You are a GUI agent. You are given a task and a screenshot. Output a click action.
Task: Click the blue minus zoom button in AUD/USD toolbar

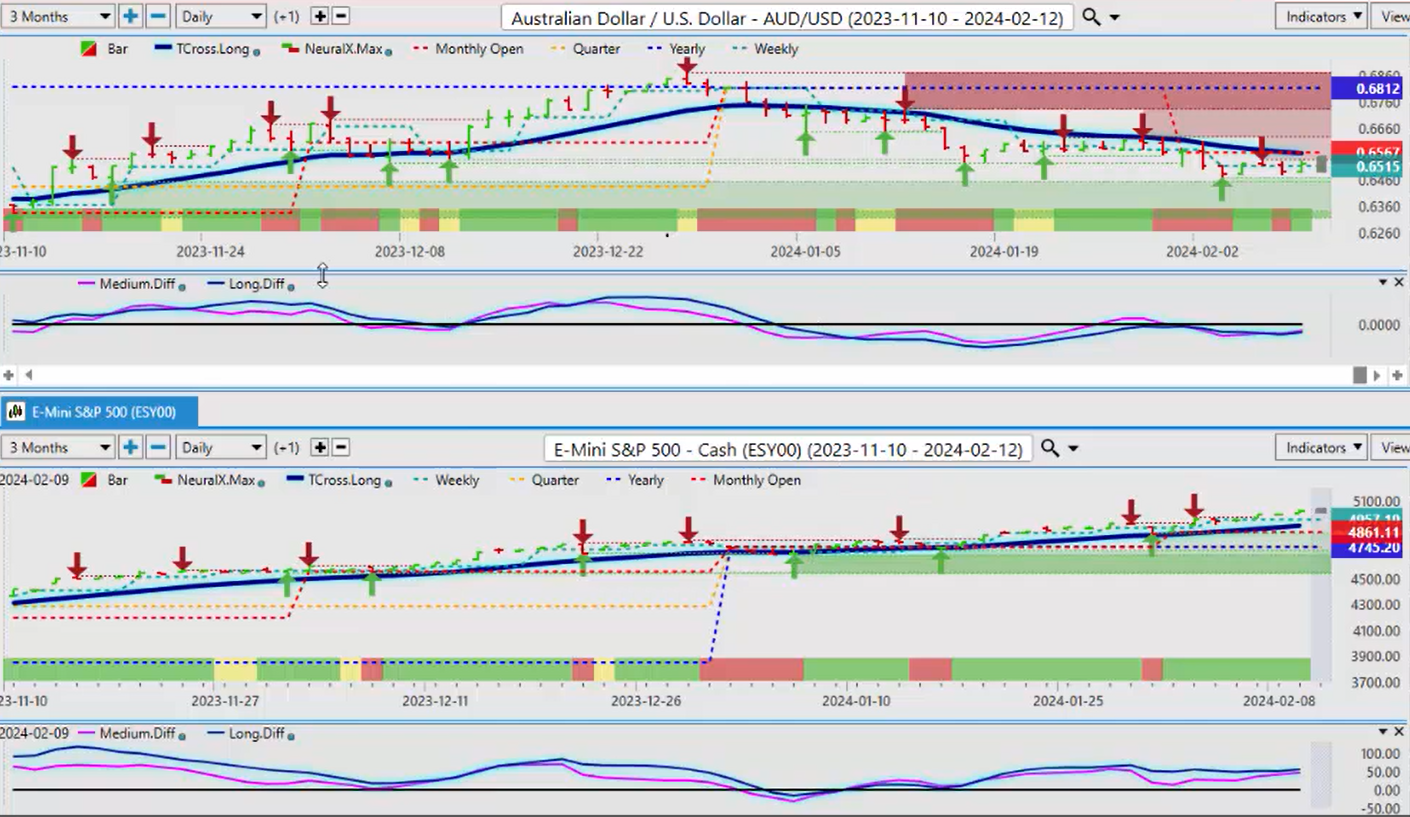(158, 16)
